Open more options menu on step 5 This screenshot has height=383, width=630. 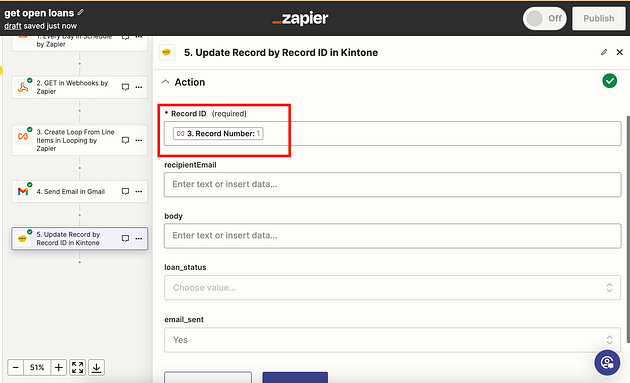pos(139,239)
